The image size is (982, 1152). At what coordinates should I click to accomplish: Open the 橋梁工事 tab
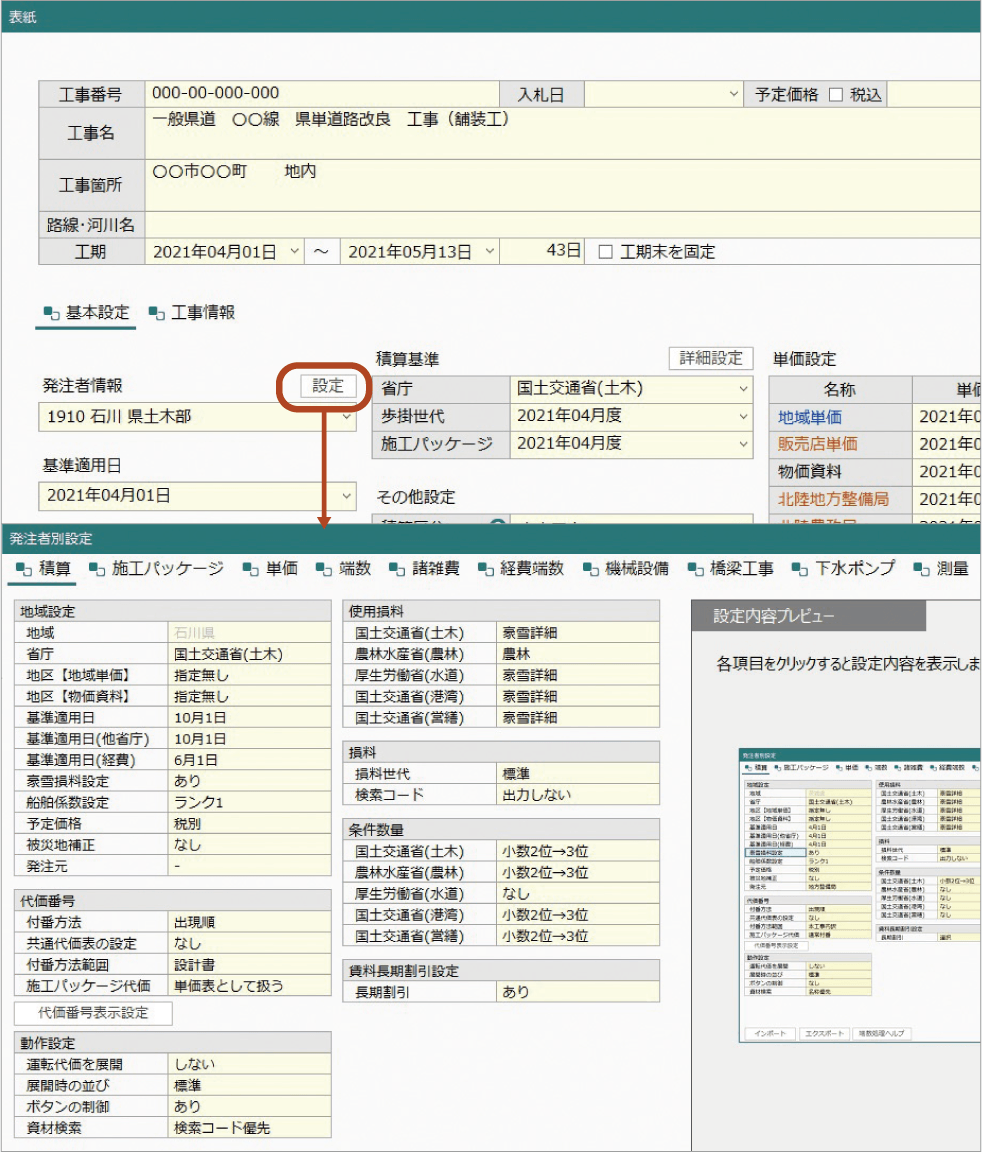[732, 569]
